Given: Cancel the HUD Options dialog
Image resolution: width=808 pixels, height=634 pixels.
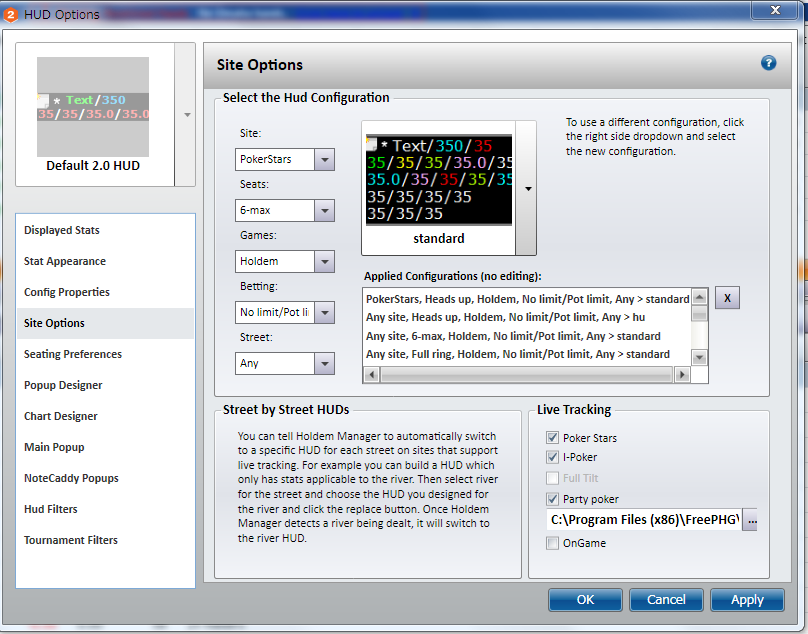Looking at the screenshot, I should [x=666, y=599].
